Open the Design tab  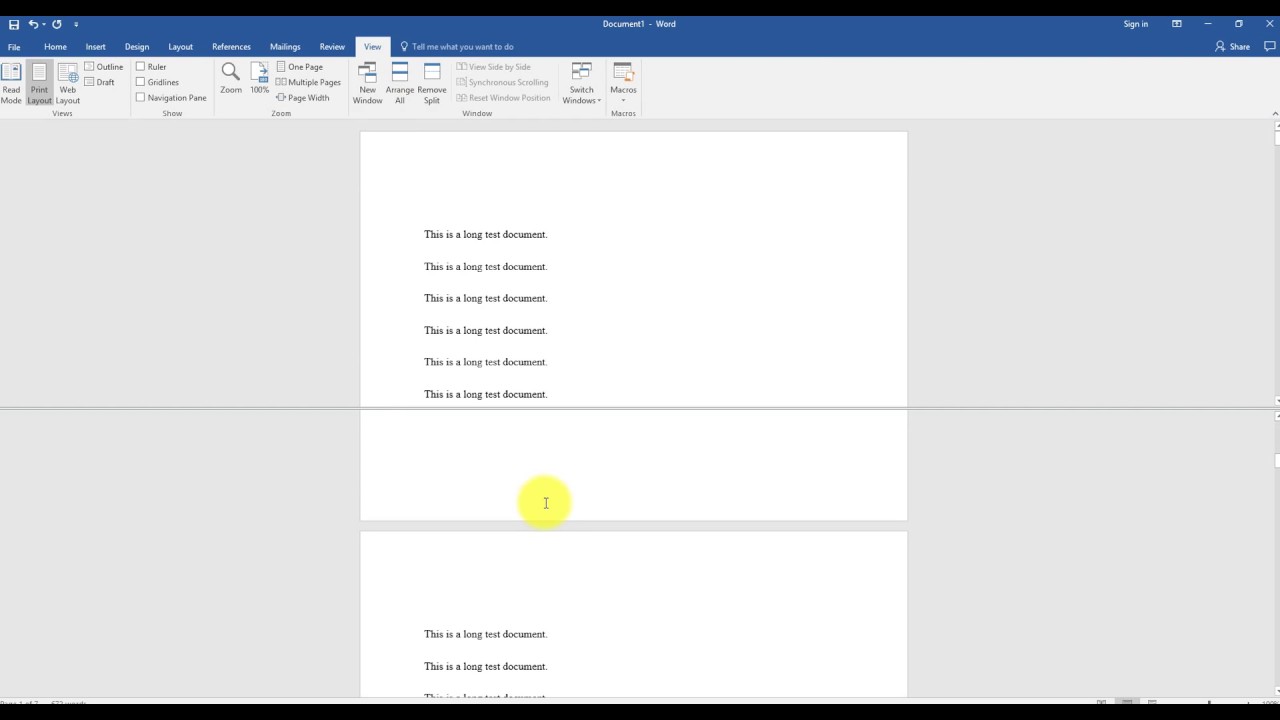(x=137, y=47)
